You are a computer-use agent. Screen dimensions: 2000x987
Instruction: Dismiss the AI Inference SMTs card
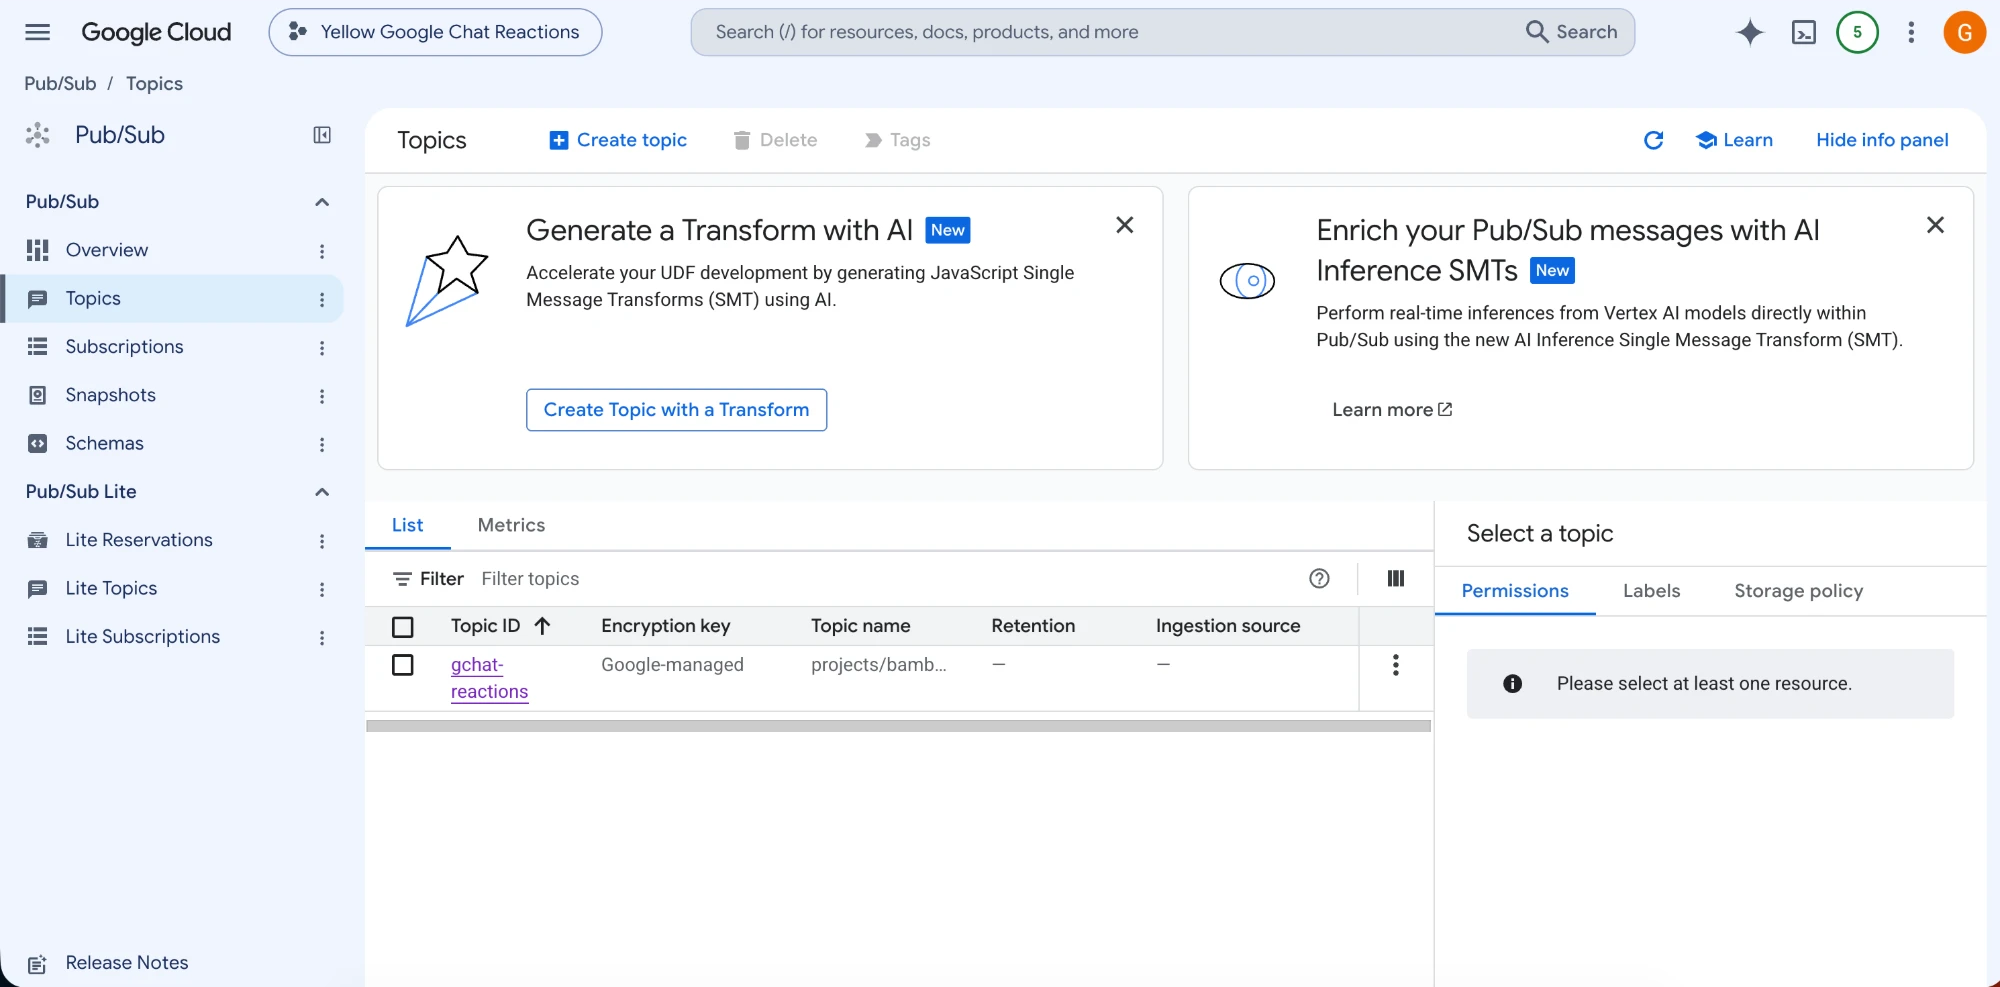pos(1935,225)
